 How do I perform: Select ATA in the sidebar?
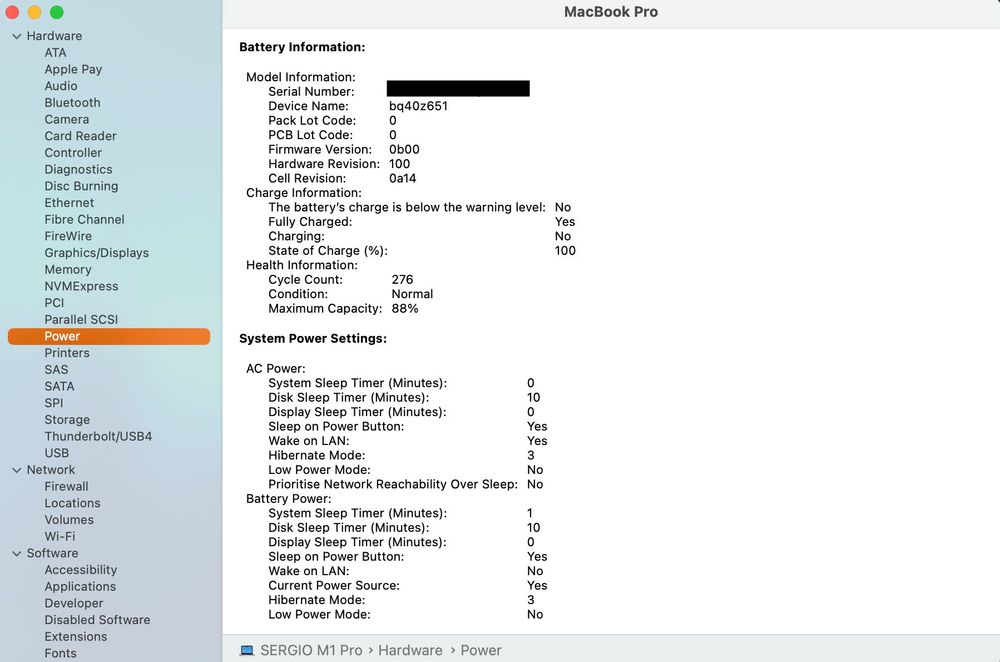point(55,53)
